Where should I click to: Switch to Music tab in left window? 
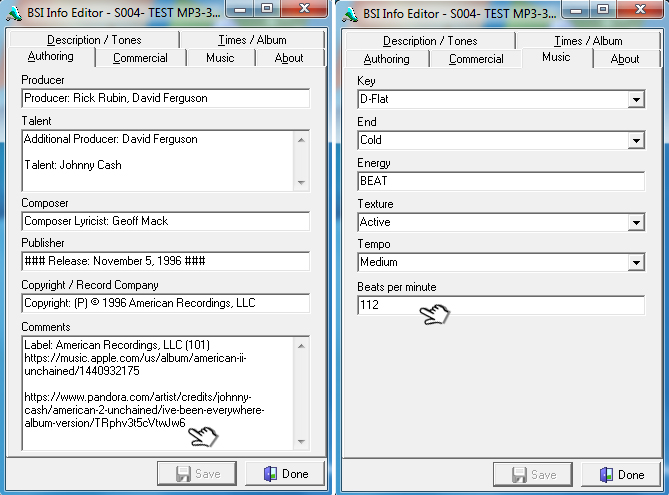[220, 58]
